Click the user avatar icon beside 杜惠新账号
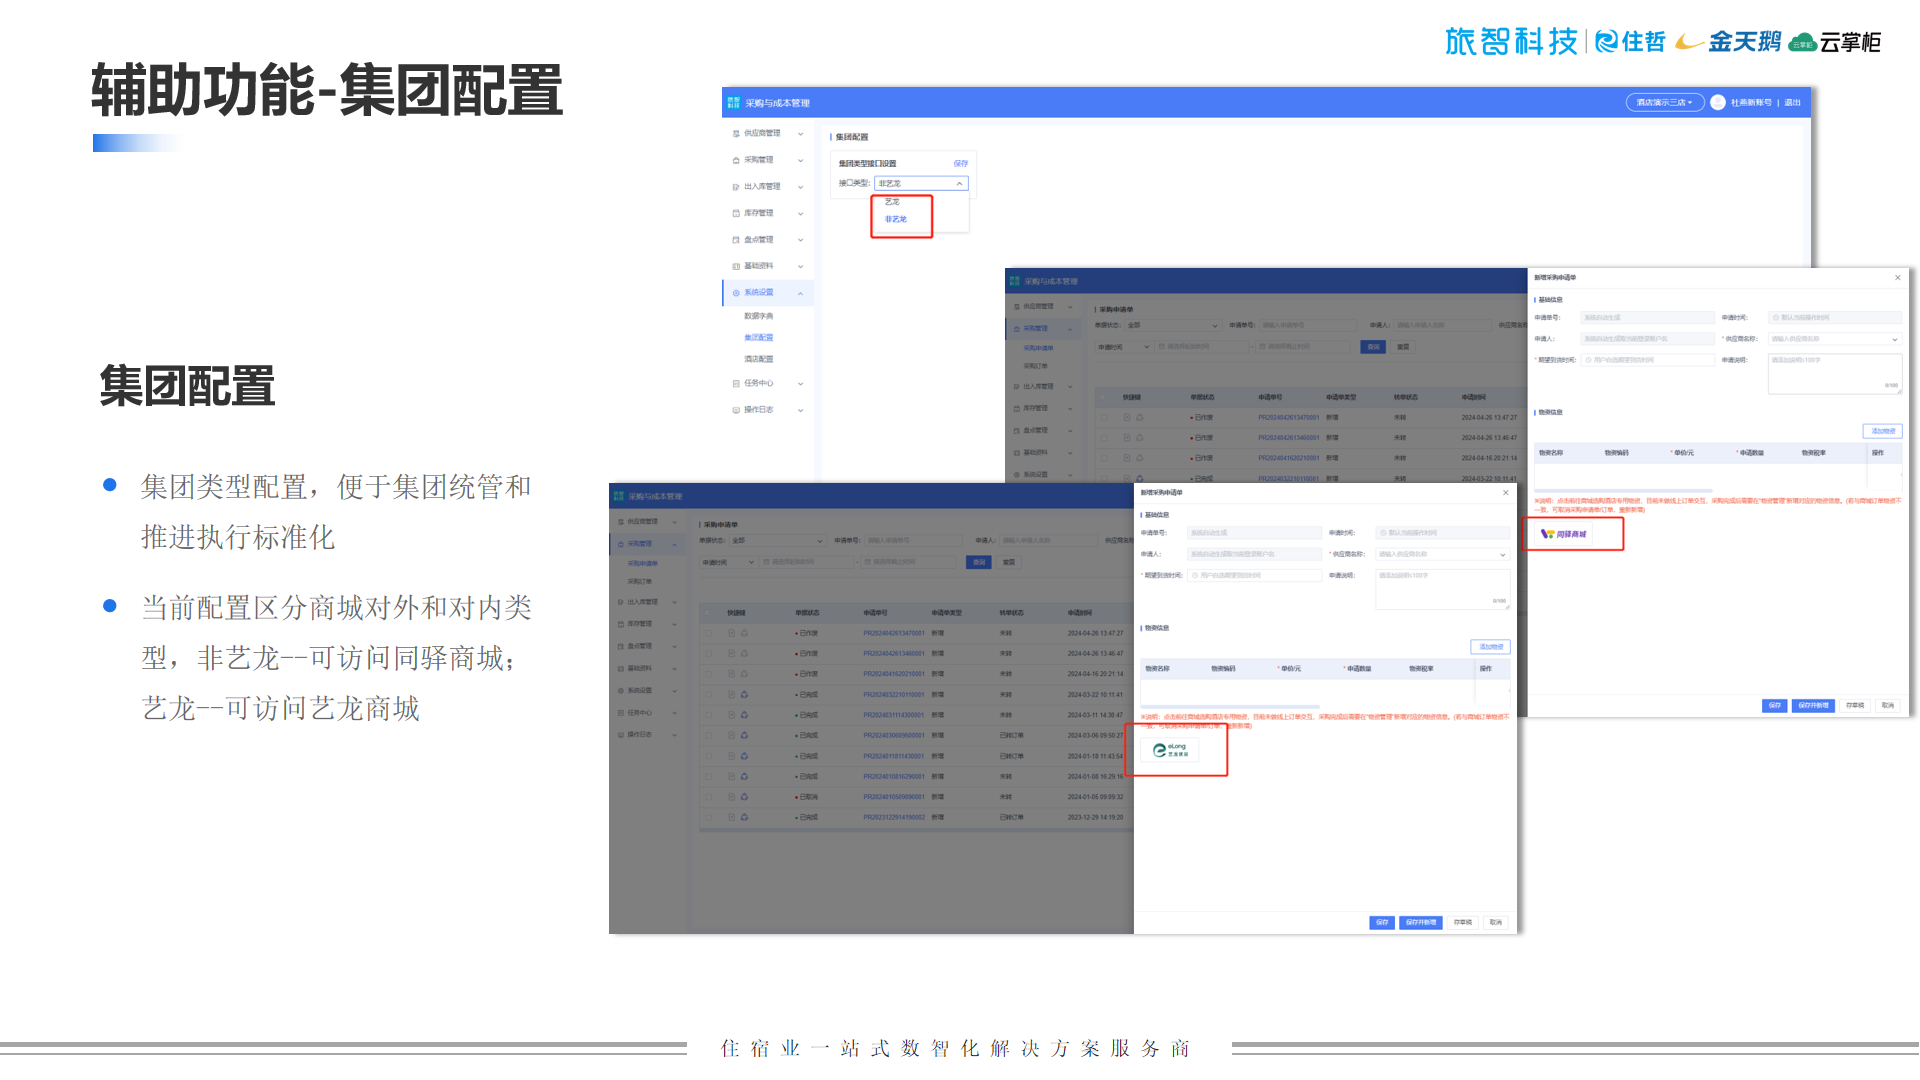Screen dimensions: 1920x1080 tap(1718, 103)
